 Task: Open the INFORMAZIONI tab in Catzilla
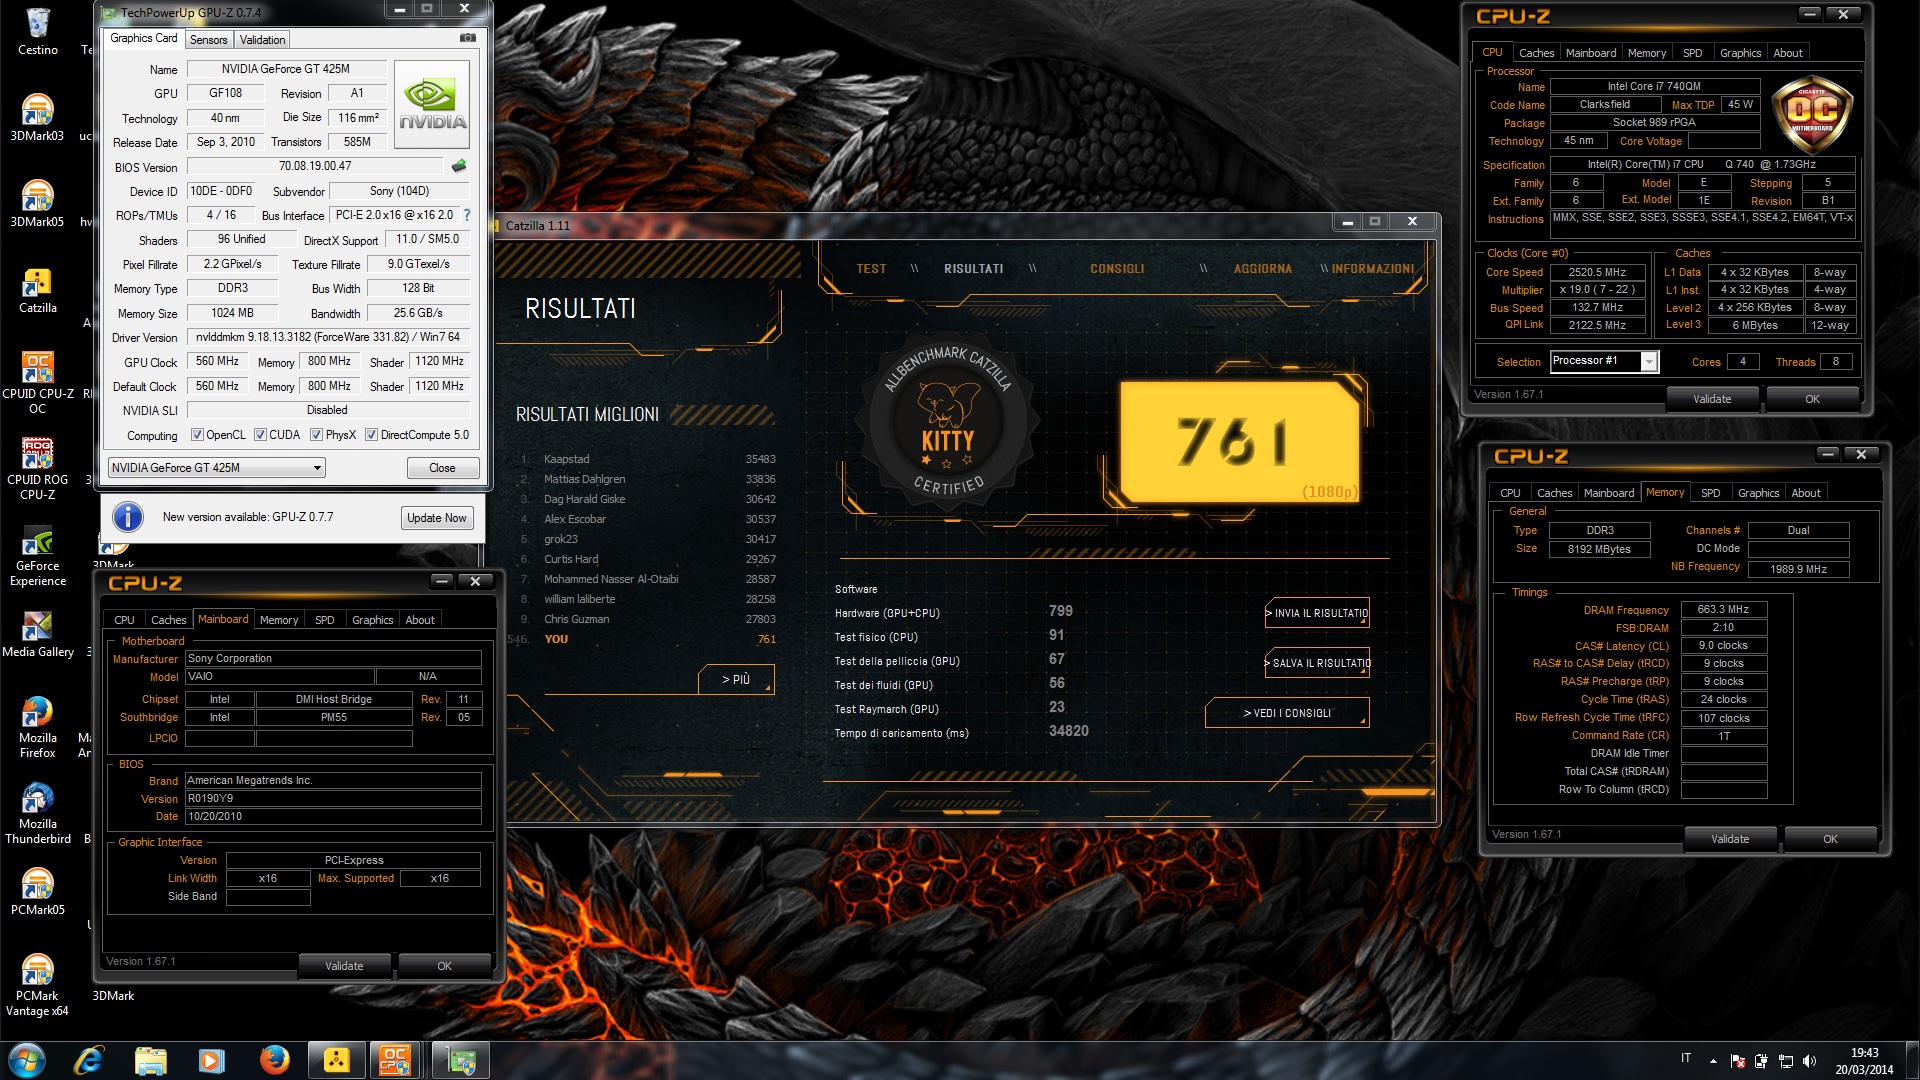pos(1372,269)
